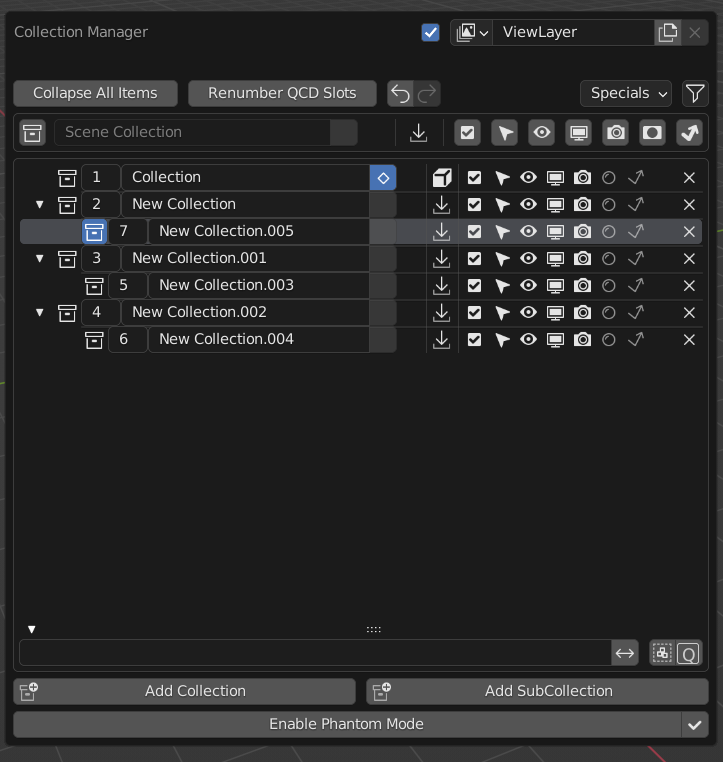This screenshot has height=762, width=723.
Task: Uncheck exclude checkbox for New Collection.005
Action: click(474, 231)
